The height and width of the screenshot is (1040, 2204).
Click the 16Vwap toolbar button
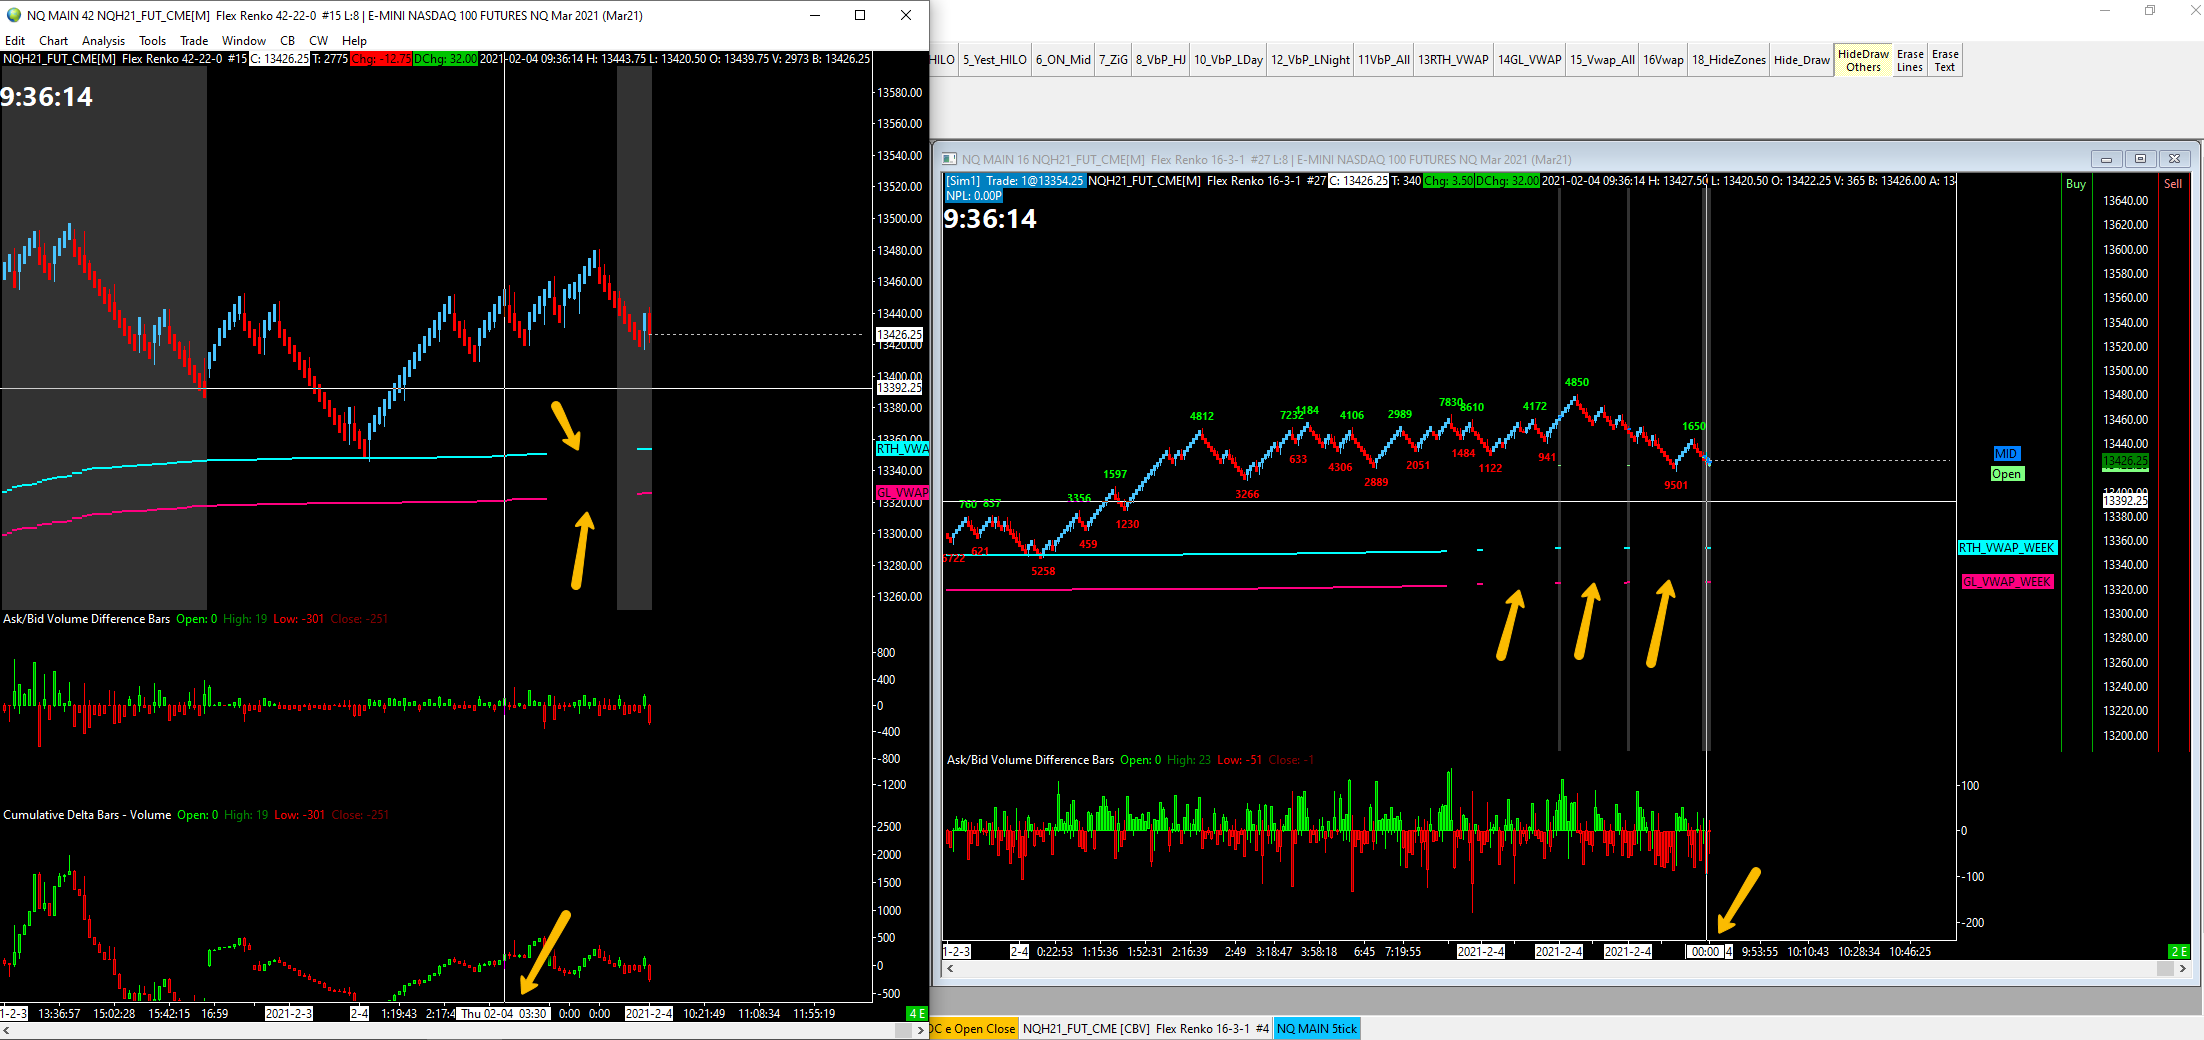click(x=1663, y=60)
